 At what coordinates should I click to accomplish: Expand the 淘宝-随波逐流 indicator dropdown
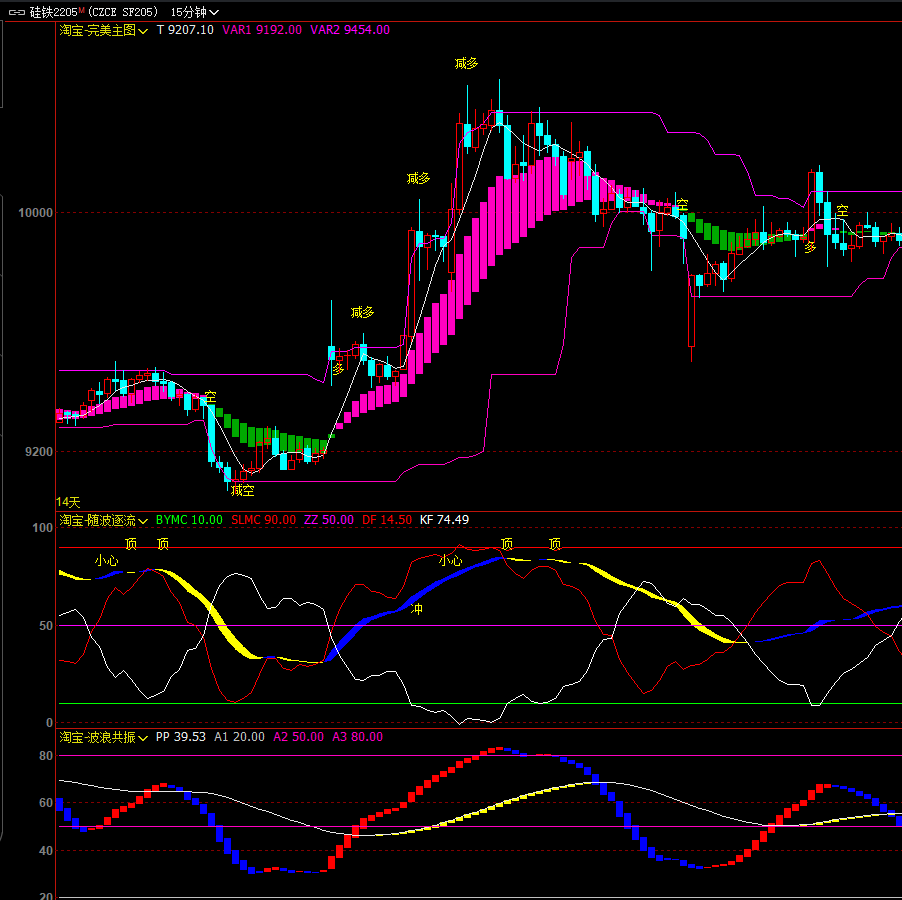point(144,520)
